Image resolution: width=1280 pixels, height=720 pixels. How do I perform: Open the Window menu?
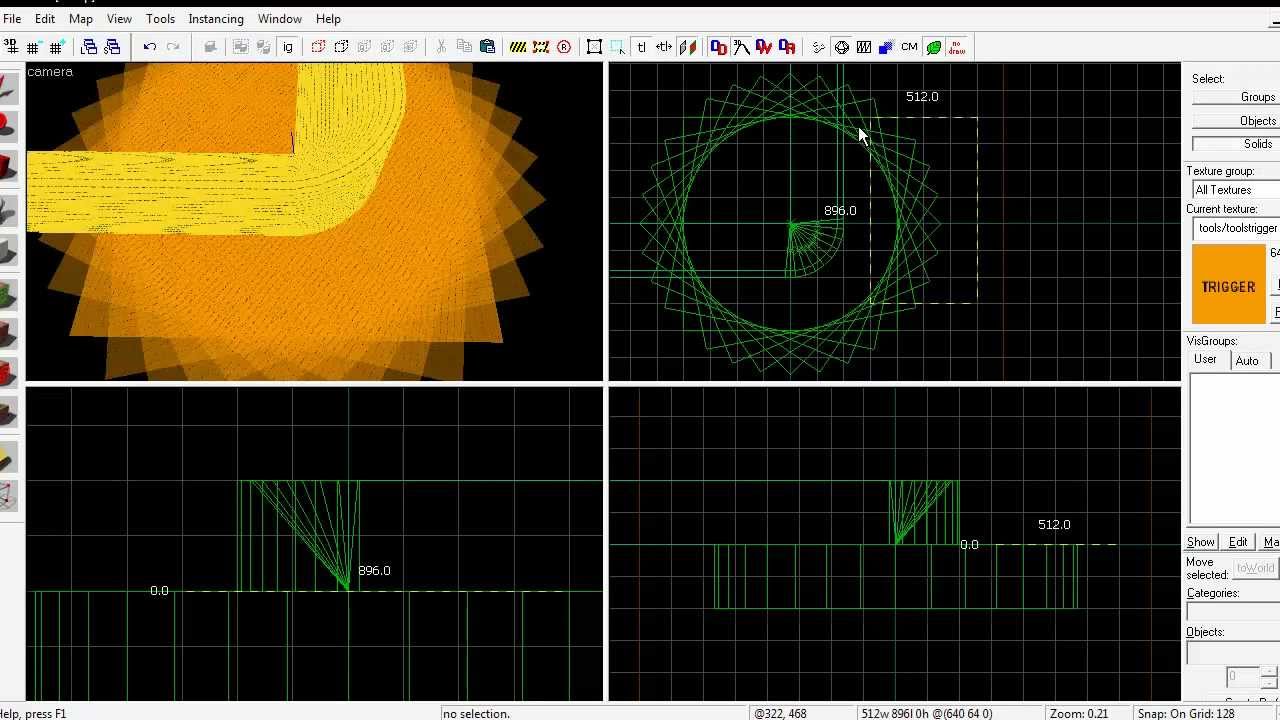[280, 19]
